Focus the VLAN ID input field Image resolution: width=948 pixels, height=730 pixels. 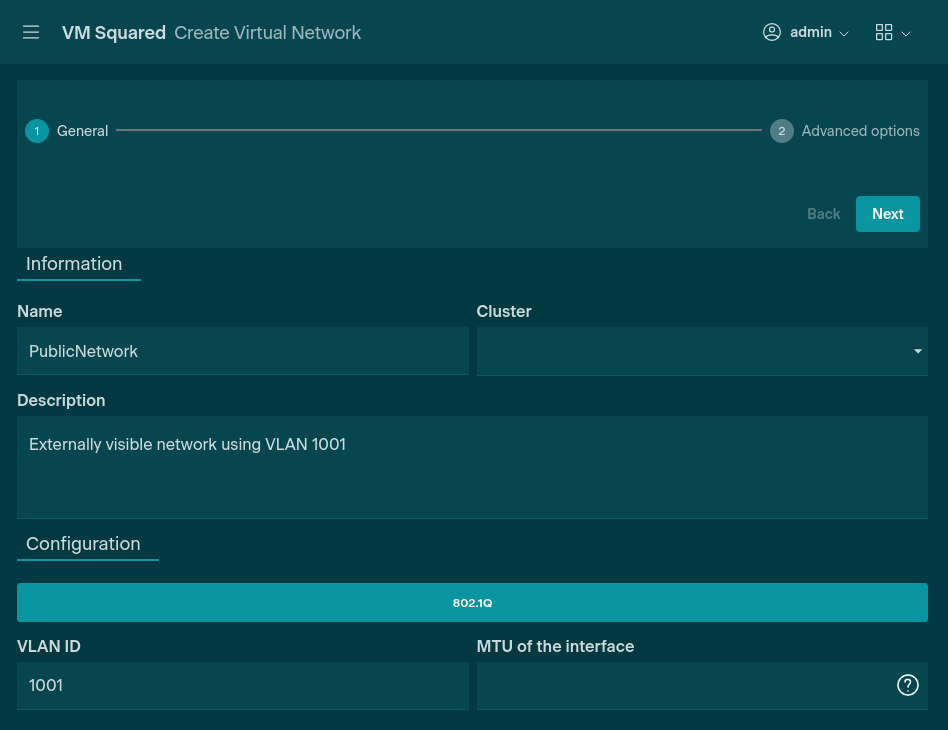(x=242, y=686)
